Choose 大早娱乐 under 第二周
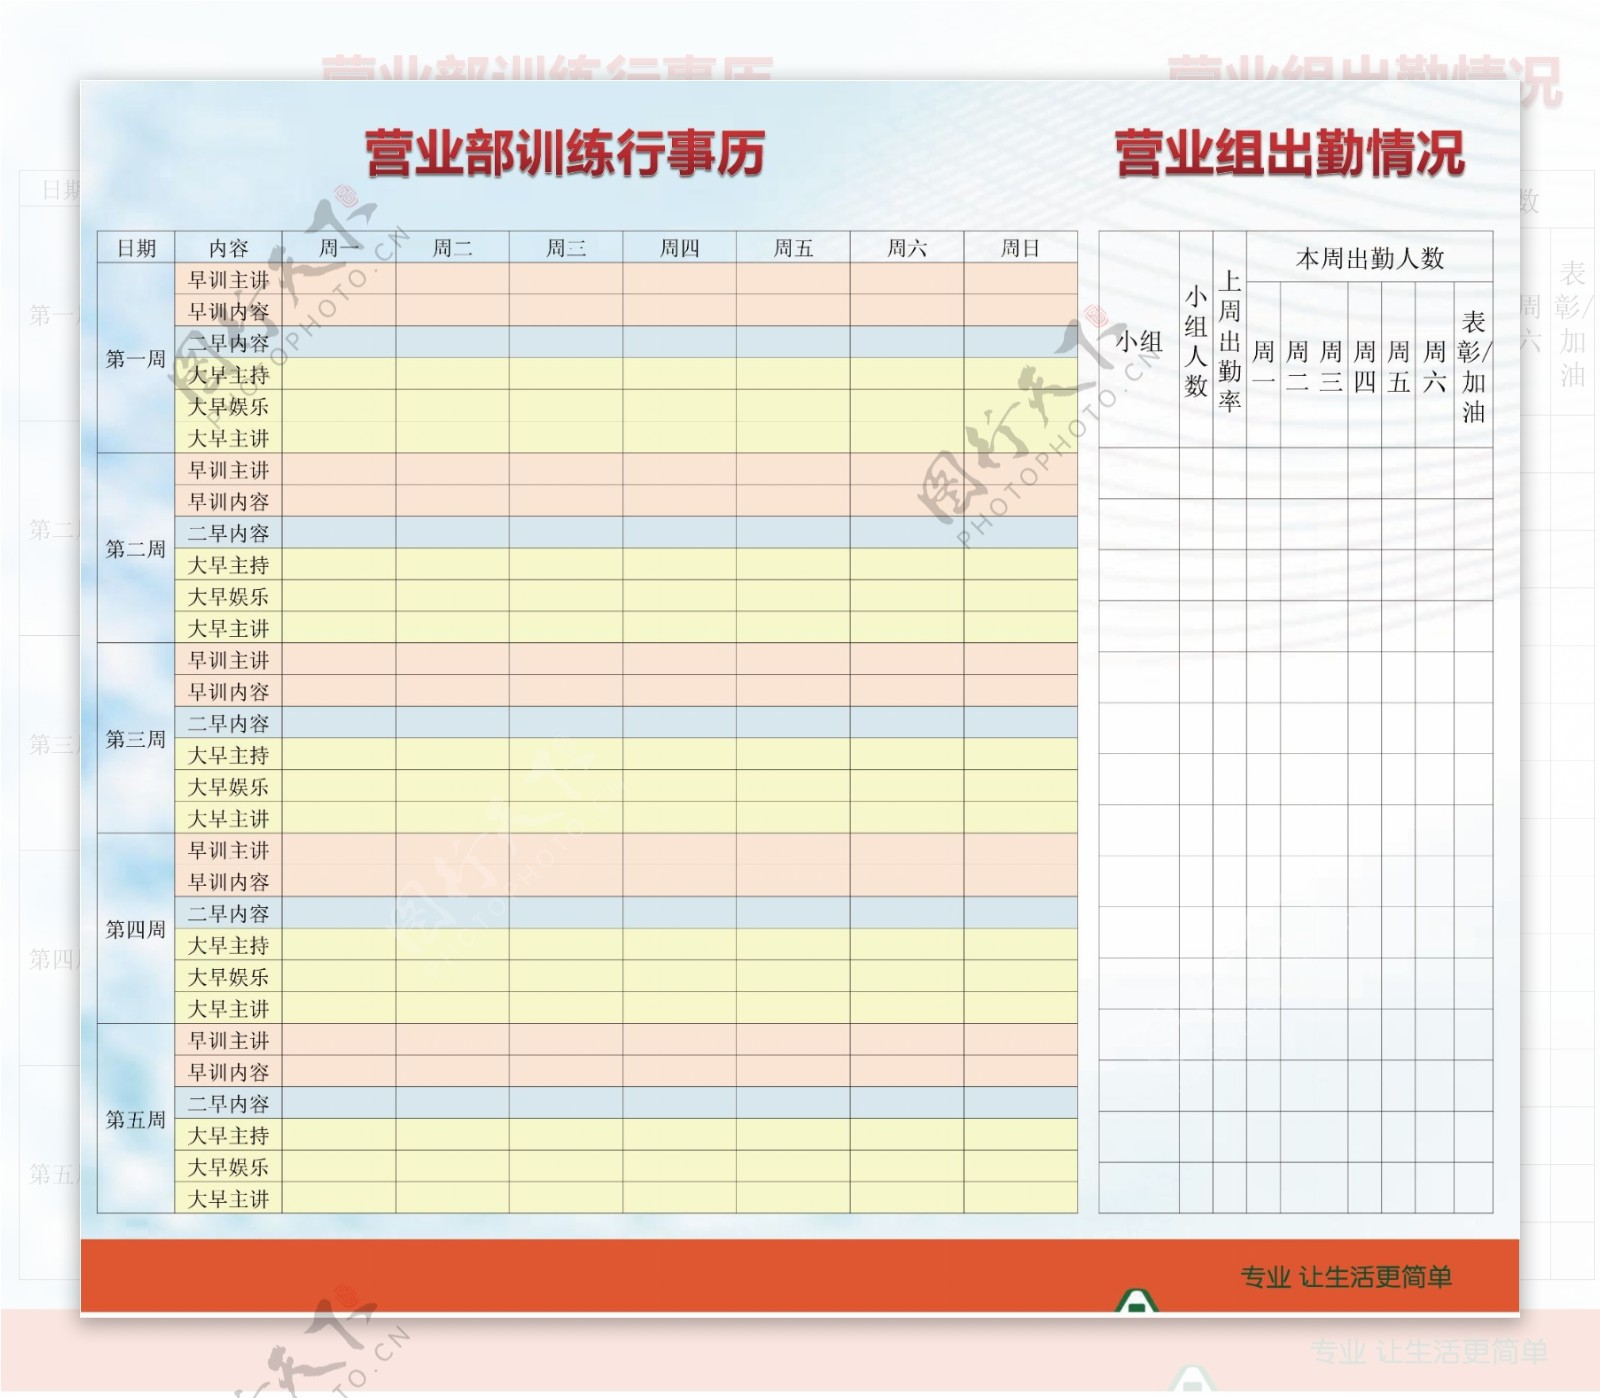 tap(229, 596)
